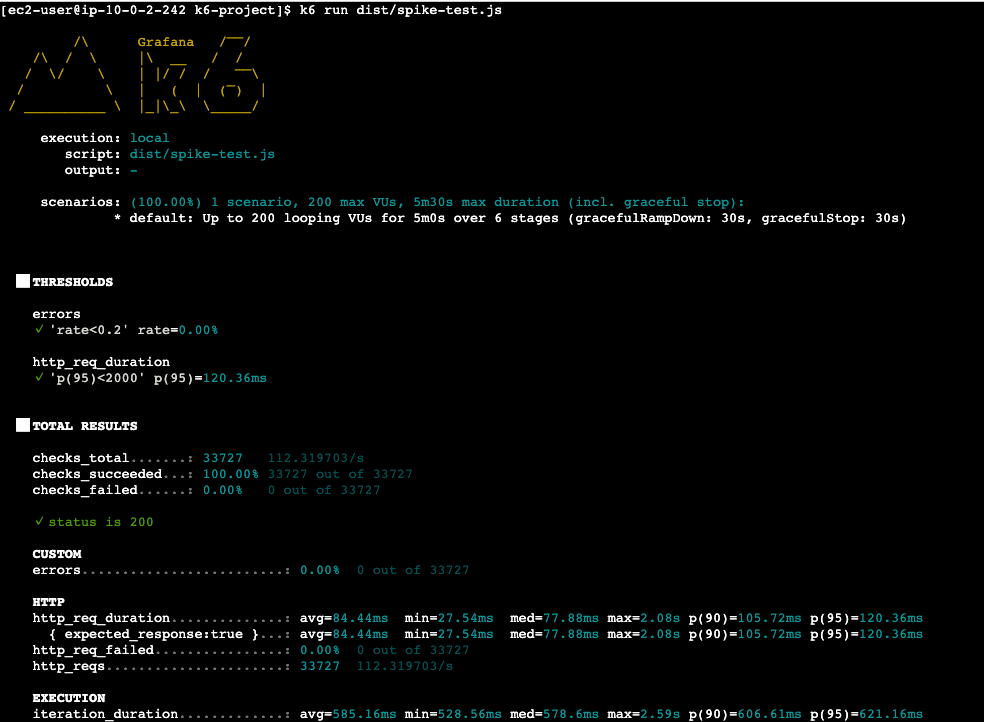Click the white square beside TOTAL RESULTS
Viewport: 984px width, 722px height.
click(x=23, y=425)
